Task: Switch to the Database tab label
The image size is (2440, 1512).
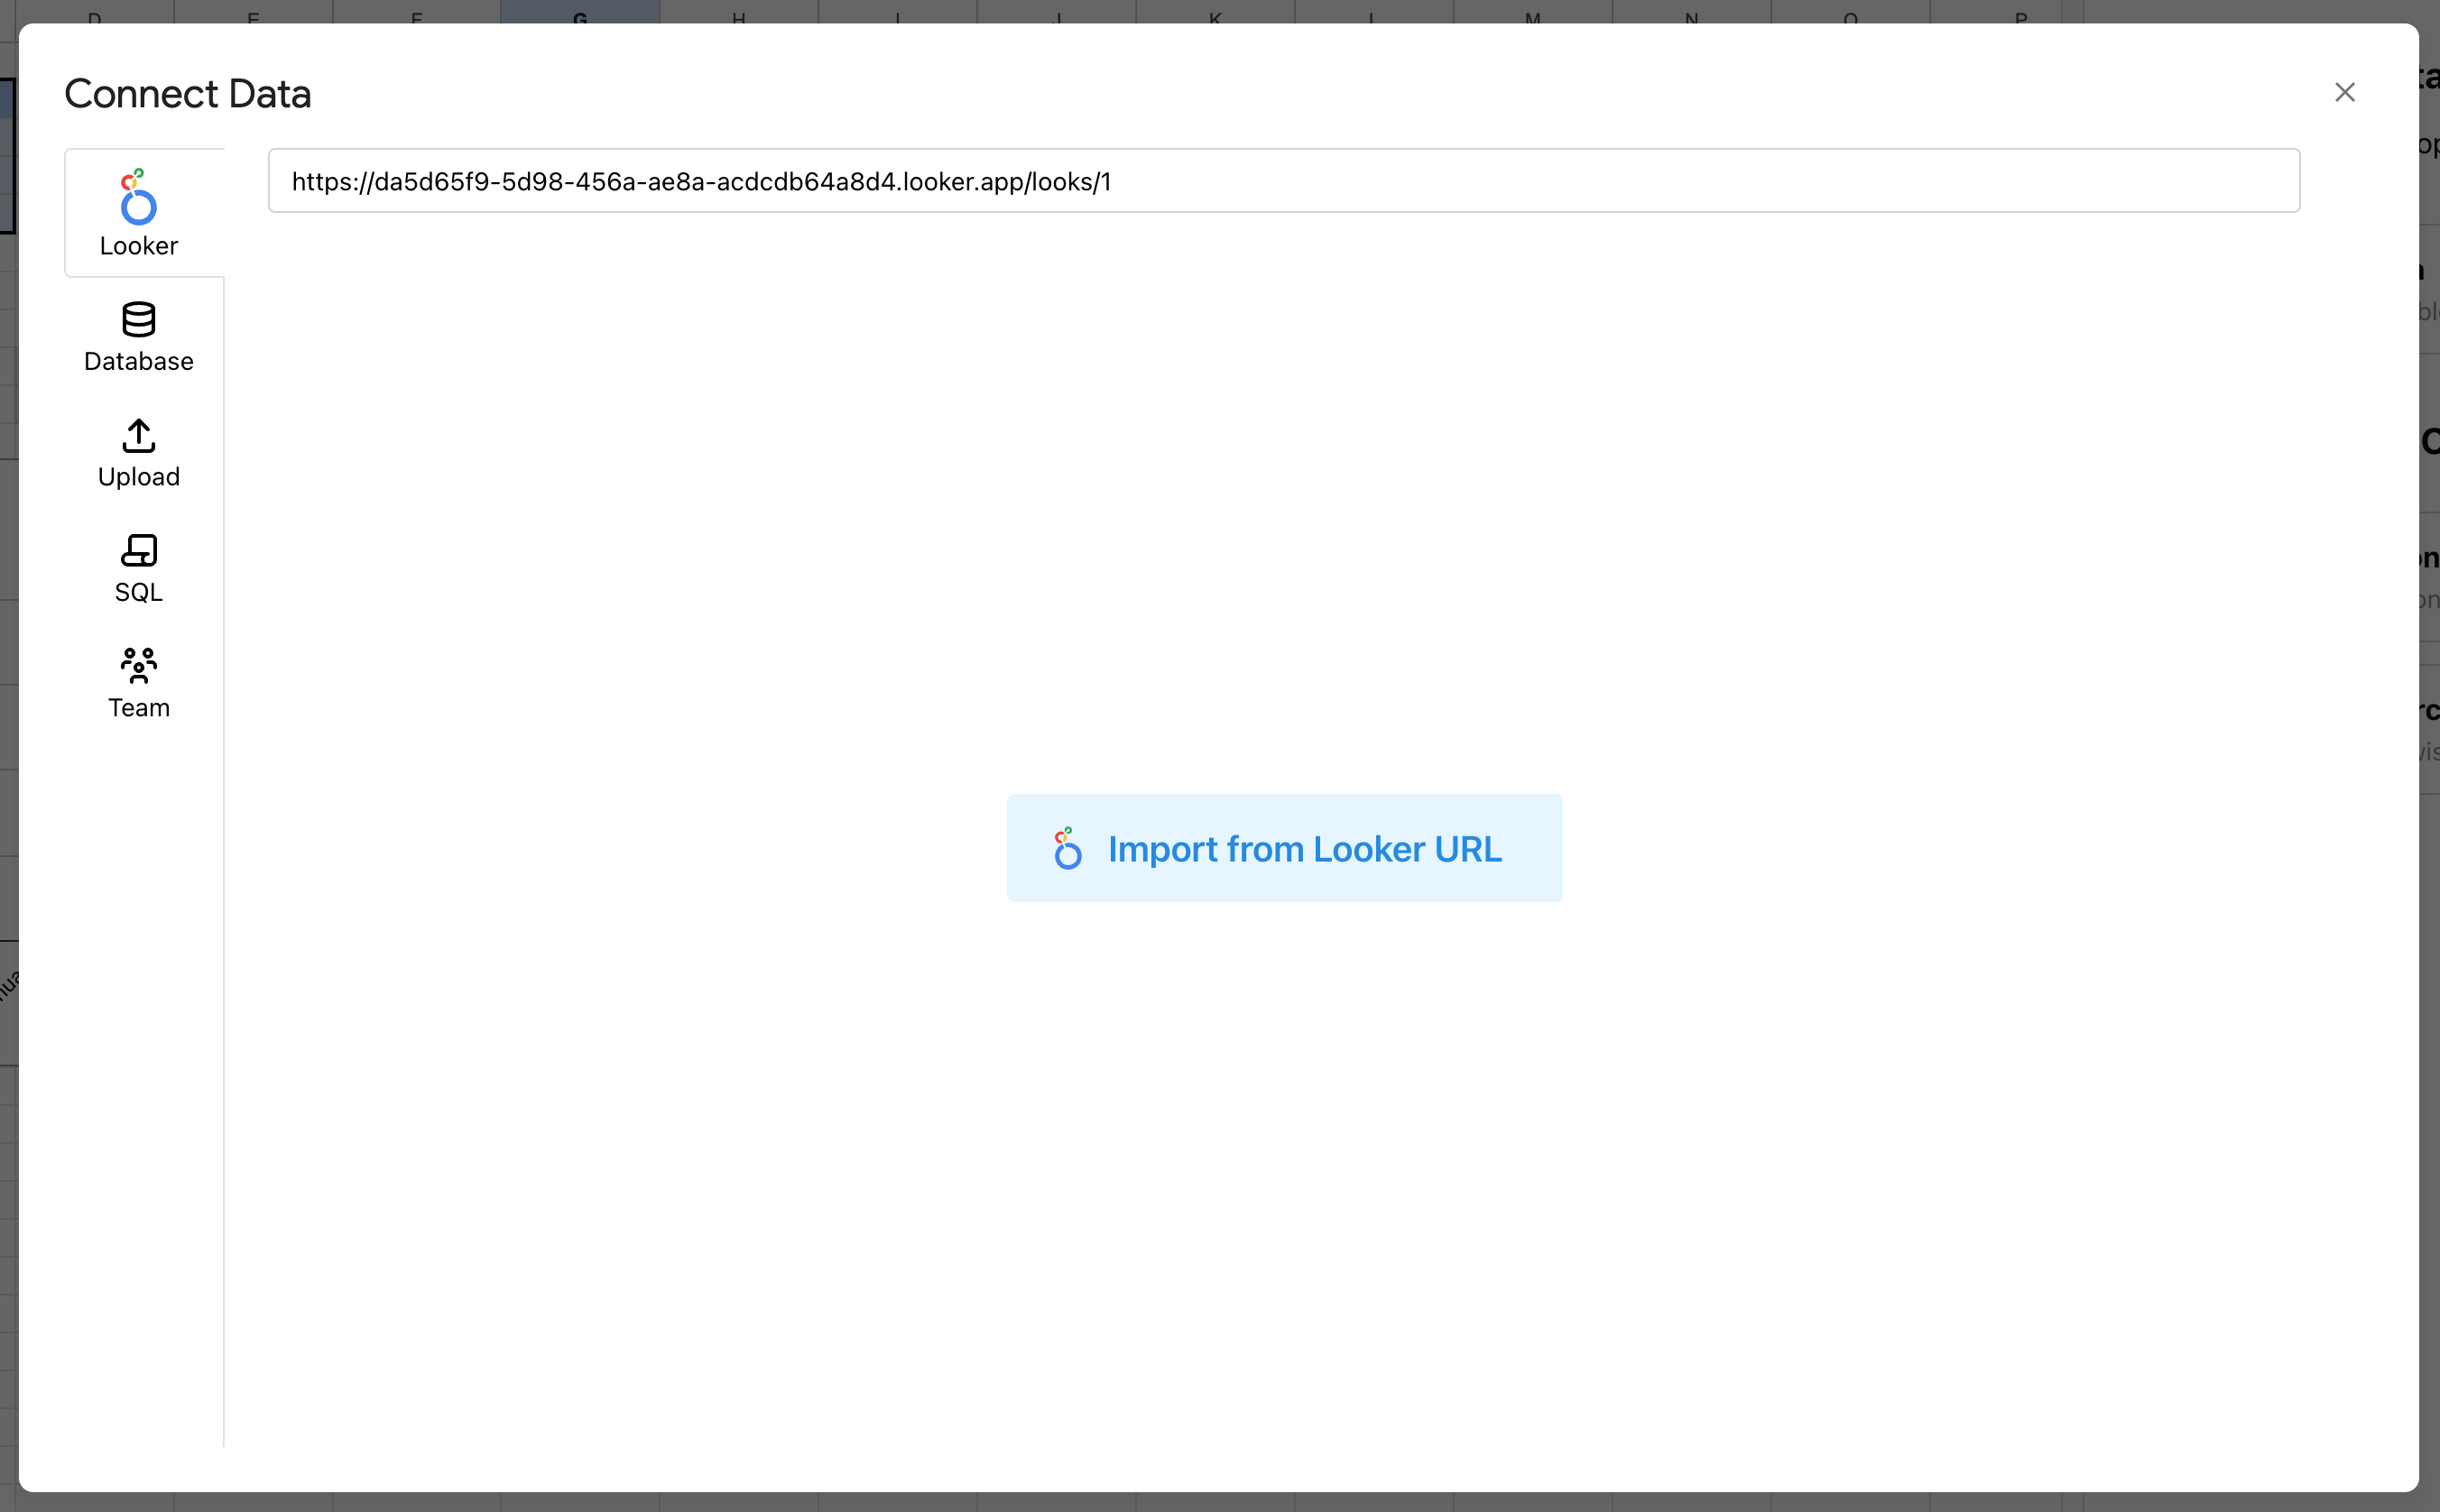Action: click(x=138, y=361)
